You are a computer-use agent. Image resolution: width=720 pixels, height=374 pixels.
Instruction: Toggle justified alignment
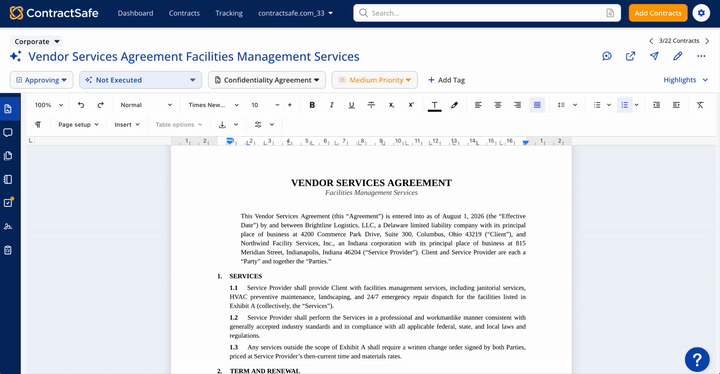click(x=537, y=105)
